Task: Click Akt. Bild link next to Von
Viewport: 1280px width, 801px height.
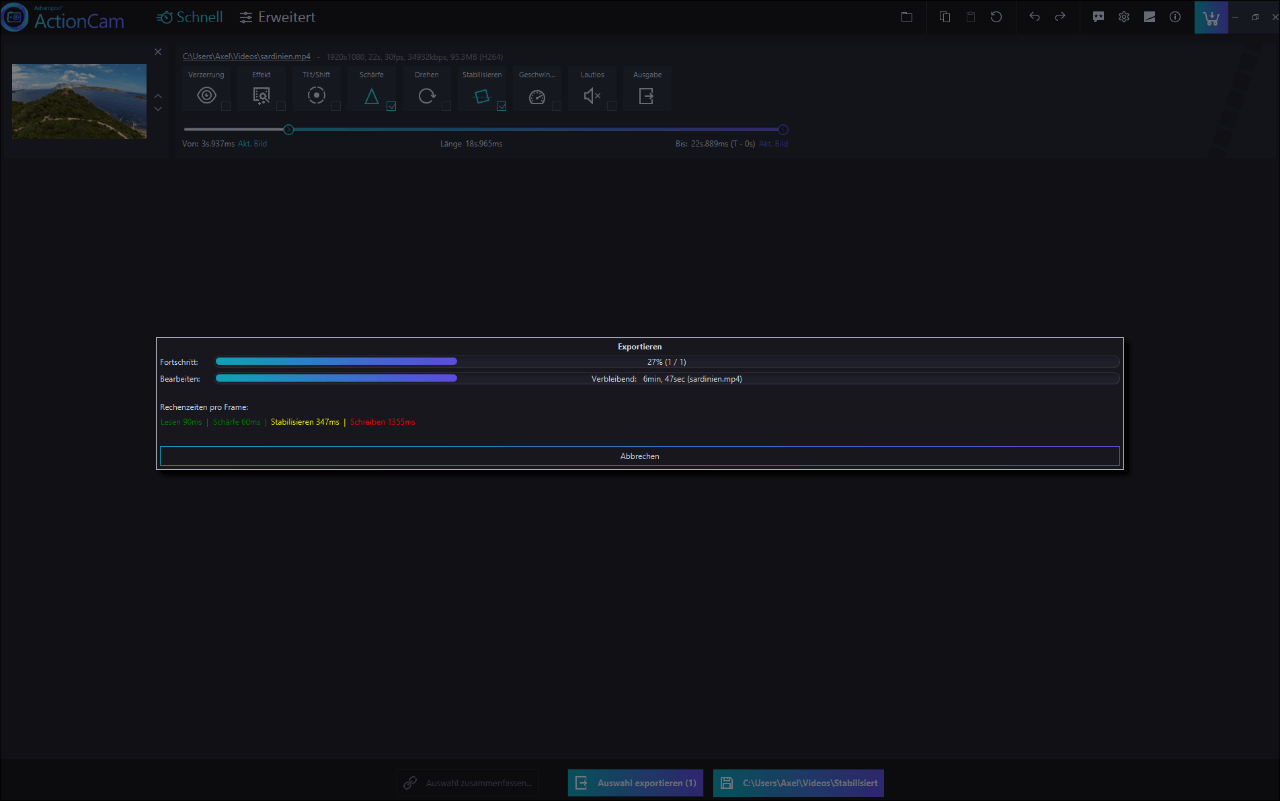Action: (252, 144)
